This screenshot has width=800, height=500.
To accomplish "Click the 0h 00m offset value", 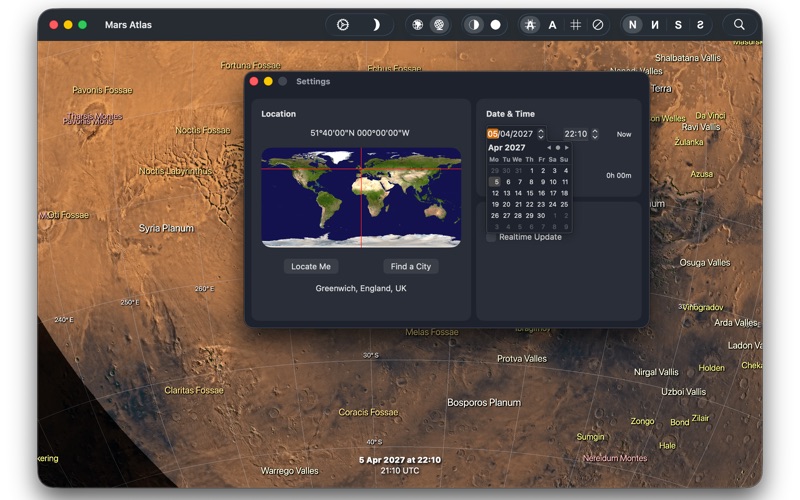I will point(618,175).
